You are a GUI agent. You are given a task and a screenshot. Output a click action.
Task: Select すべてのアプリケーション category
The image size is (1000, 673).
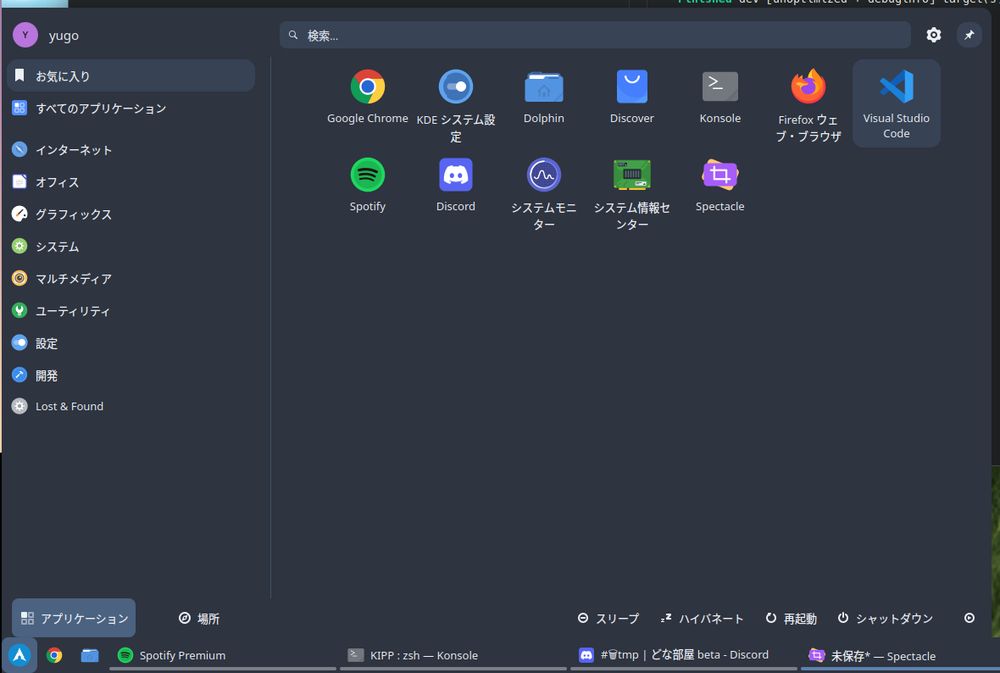tap(131, 108)
